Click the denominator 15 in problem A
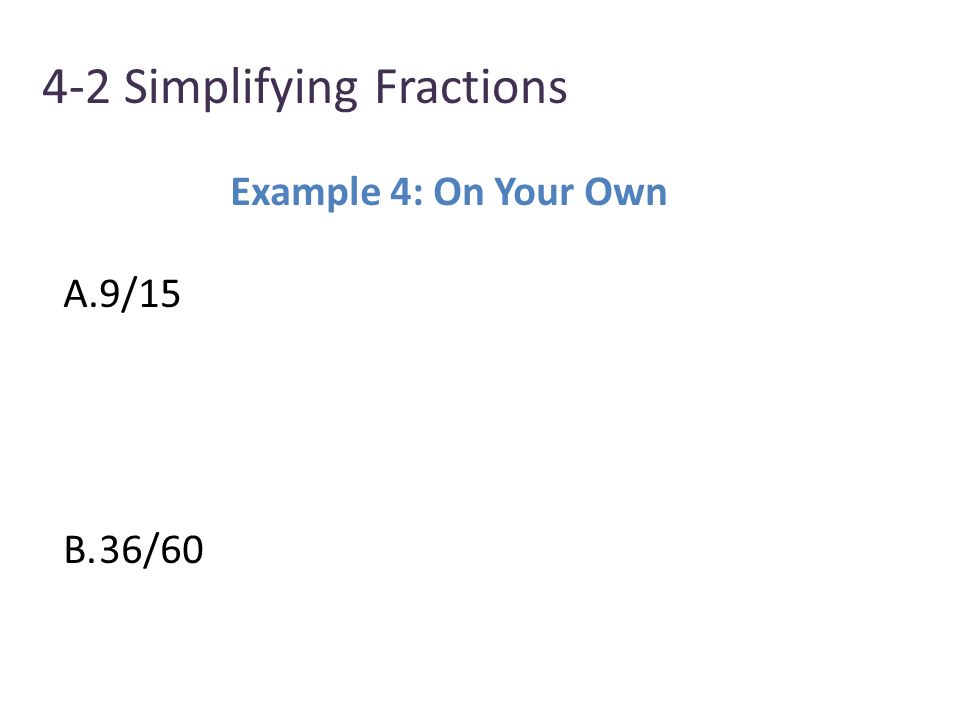Image resolution: width=960 pixels, height=720 pixels. pyautogui.click(x=161, y=294)
